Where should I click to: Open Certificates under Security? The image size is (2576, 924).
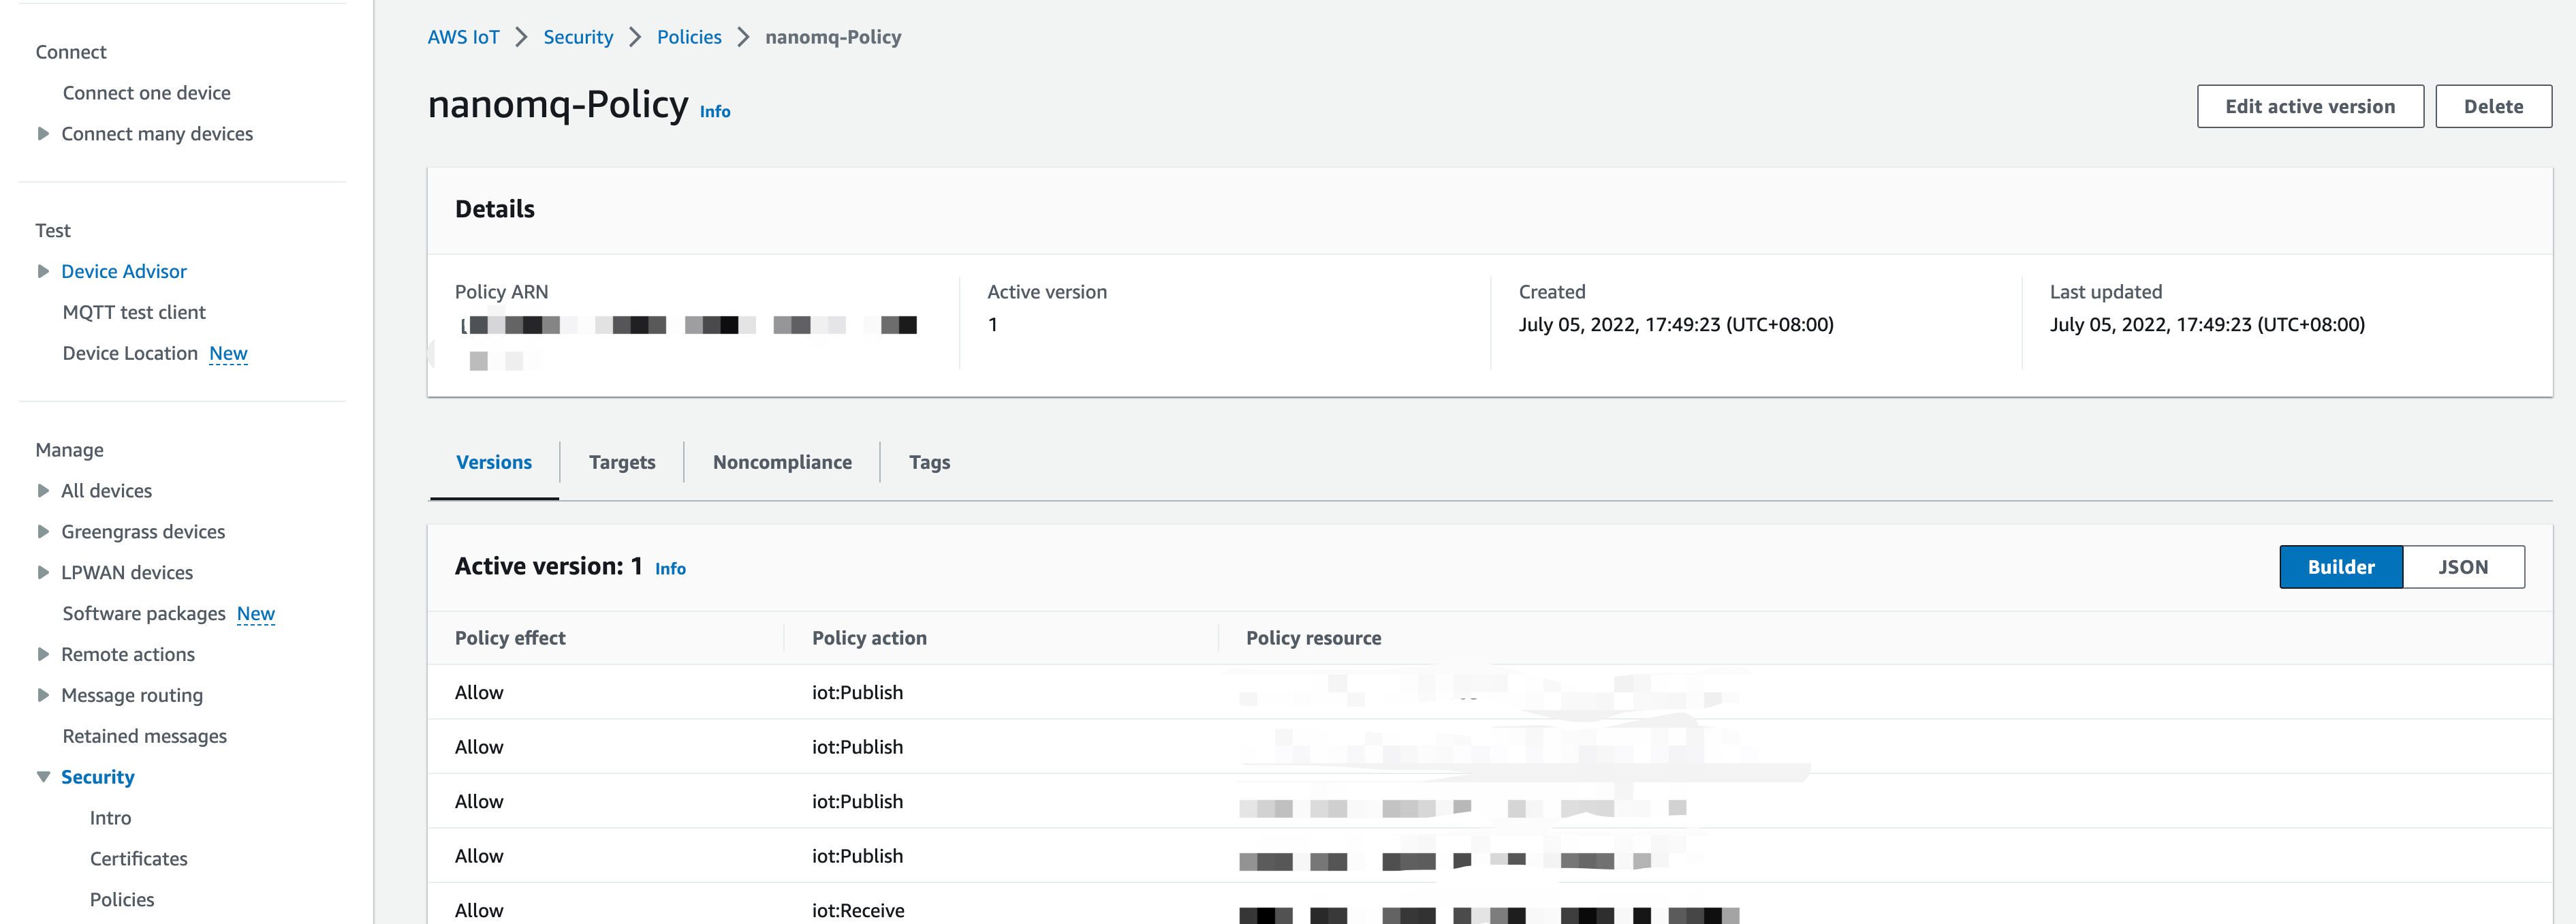click(x=138, y=858)
